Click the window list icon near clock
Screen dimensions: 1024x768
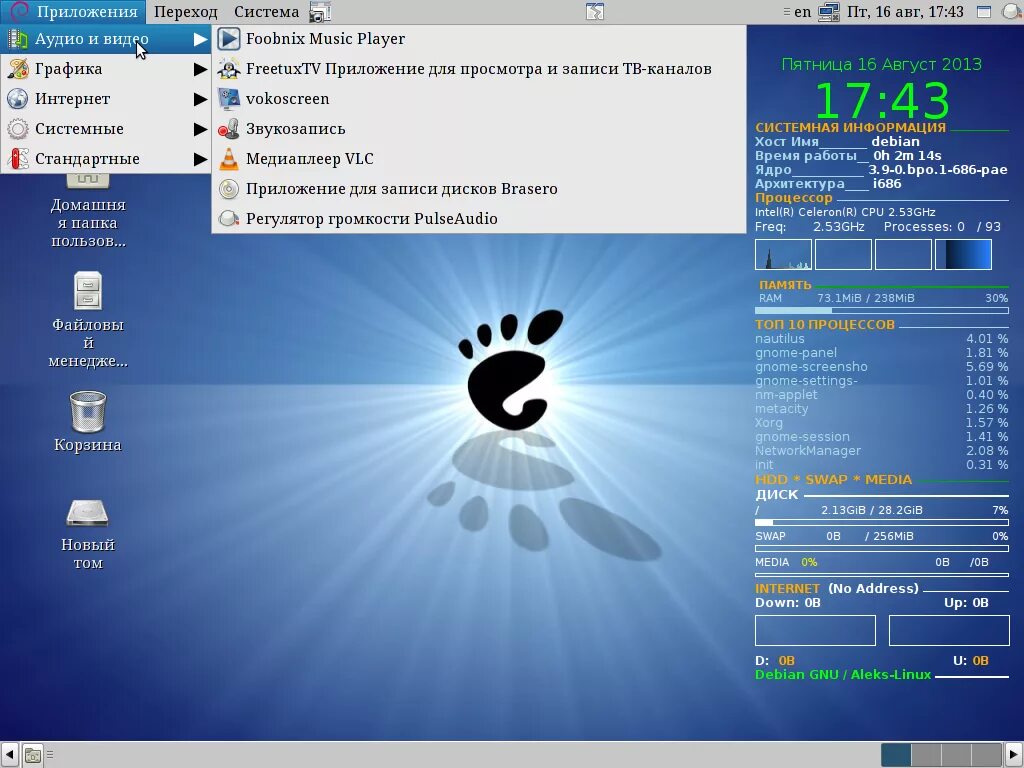[984, 12]
